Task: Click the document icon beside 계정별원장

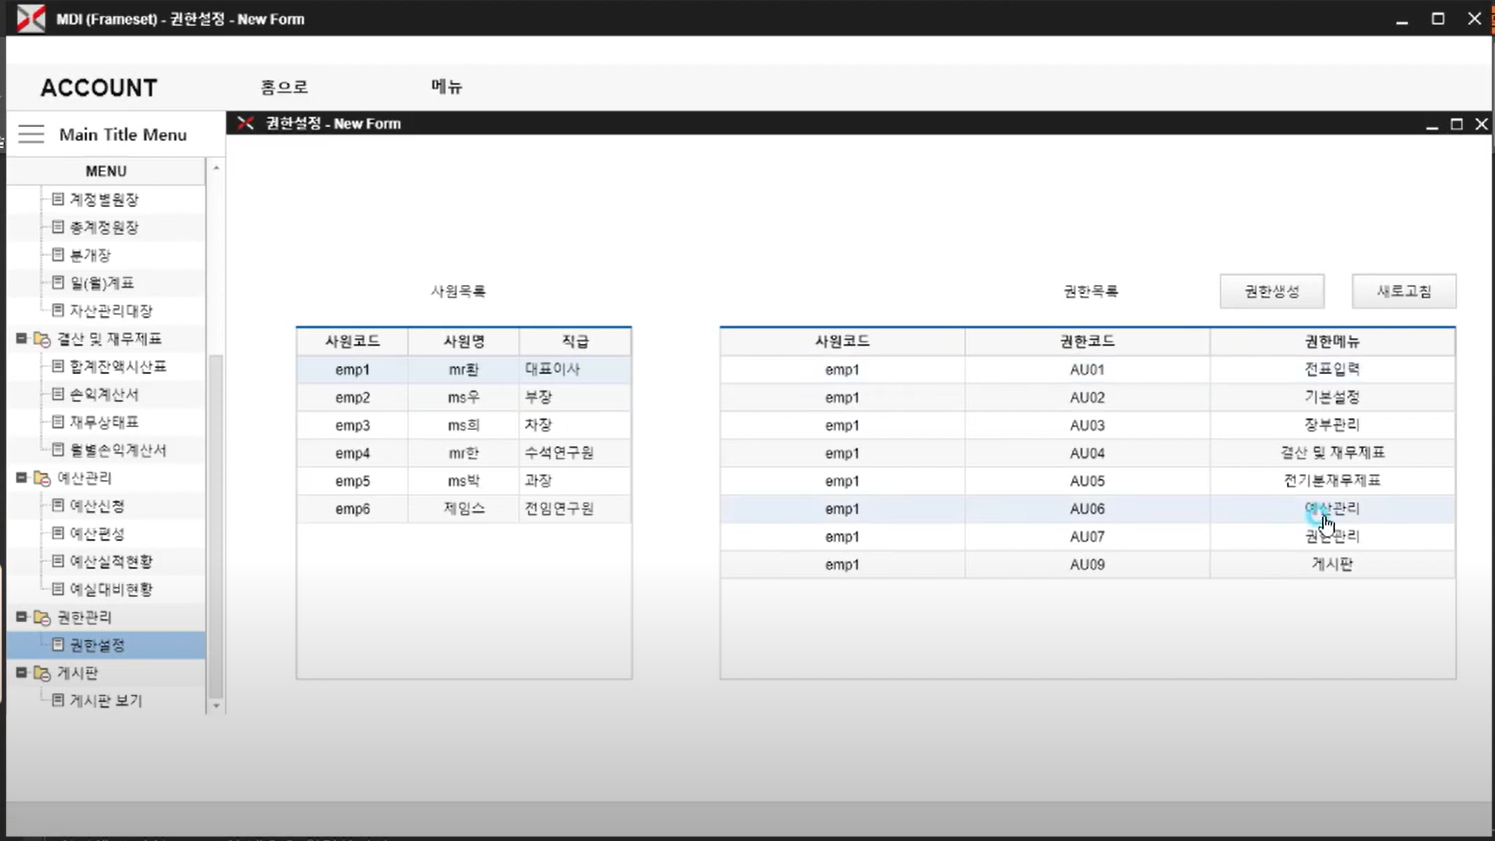Action: click(x=58, y=199)
